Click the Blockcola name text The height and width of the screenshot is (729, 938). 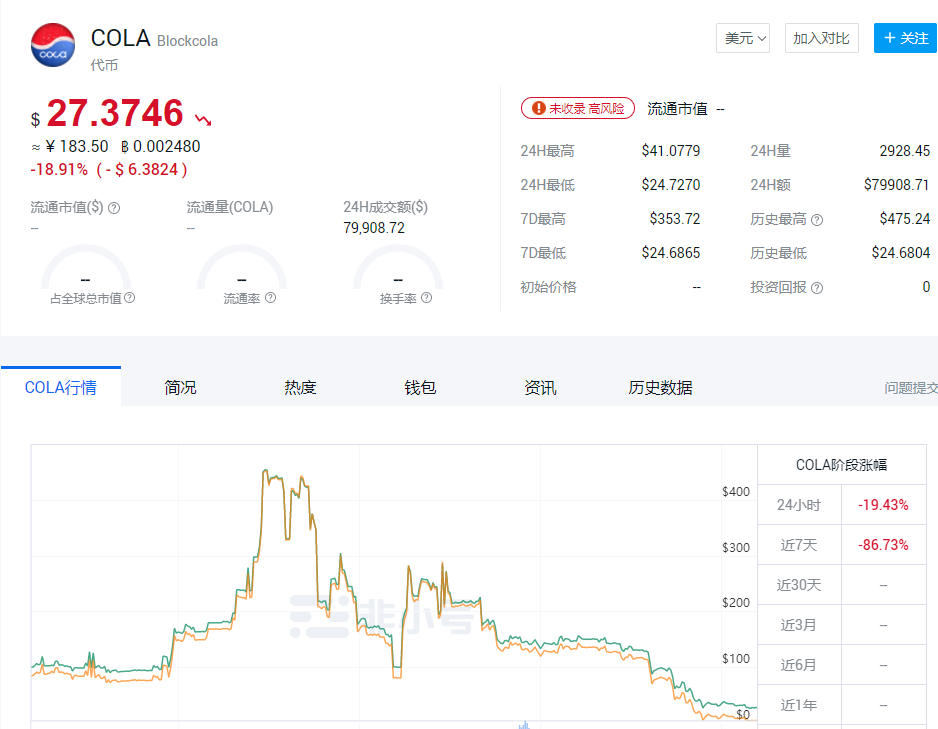187,41
